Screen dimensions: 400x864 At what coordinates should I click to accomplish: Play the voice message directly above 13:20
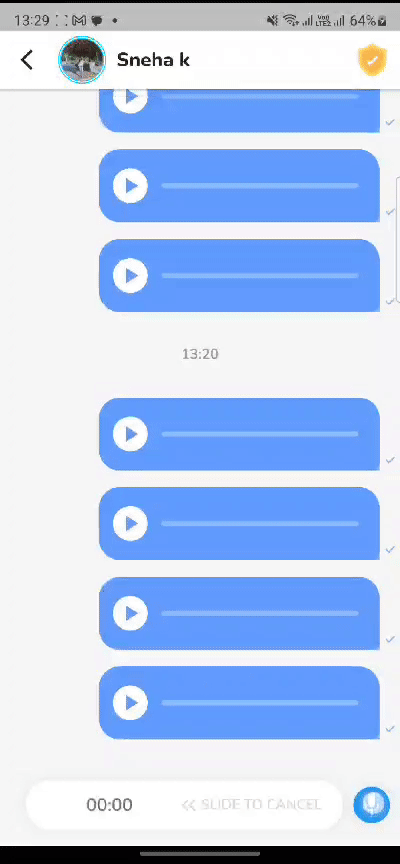131,276
